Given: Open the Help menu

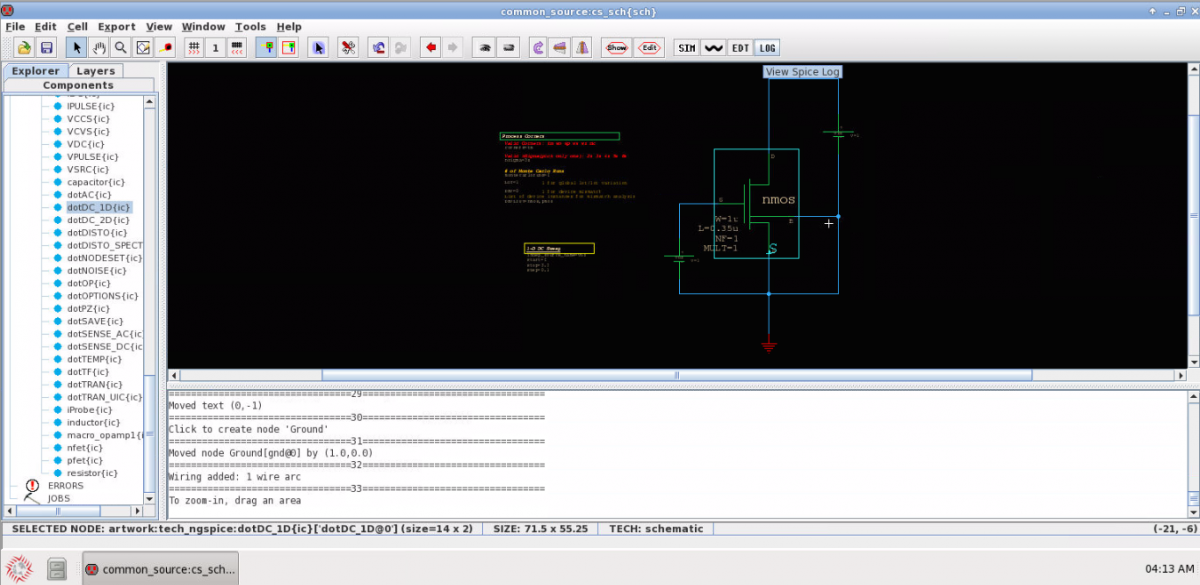Looking at the screenshot, I should tap(289, 27).
